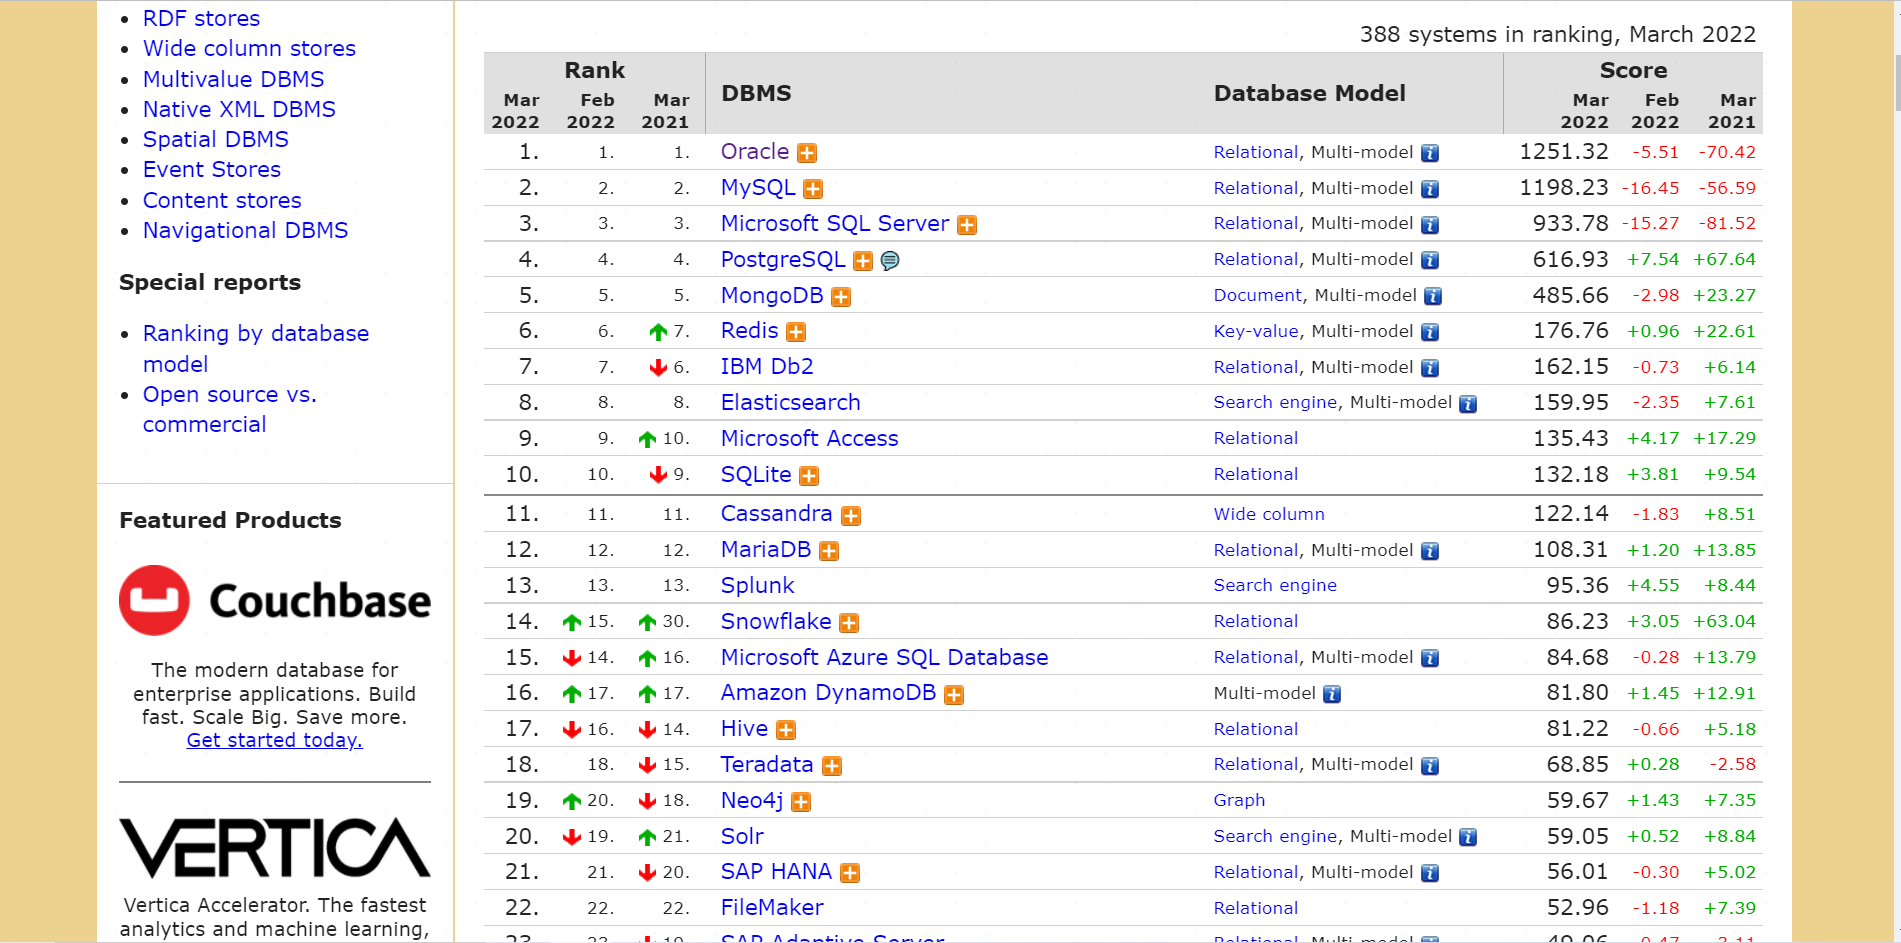Click the Vertica logo
The width and height of the screenshot is (1901, 943).
click(275, 848)
